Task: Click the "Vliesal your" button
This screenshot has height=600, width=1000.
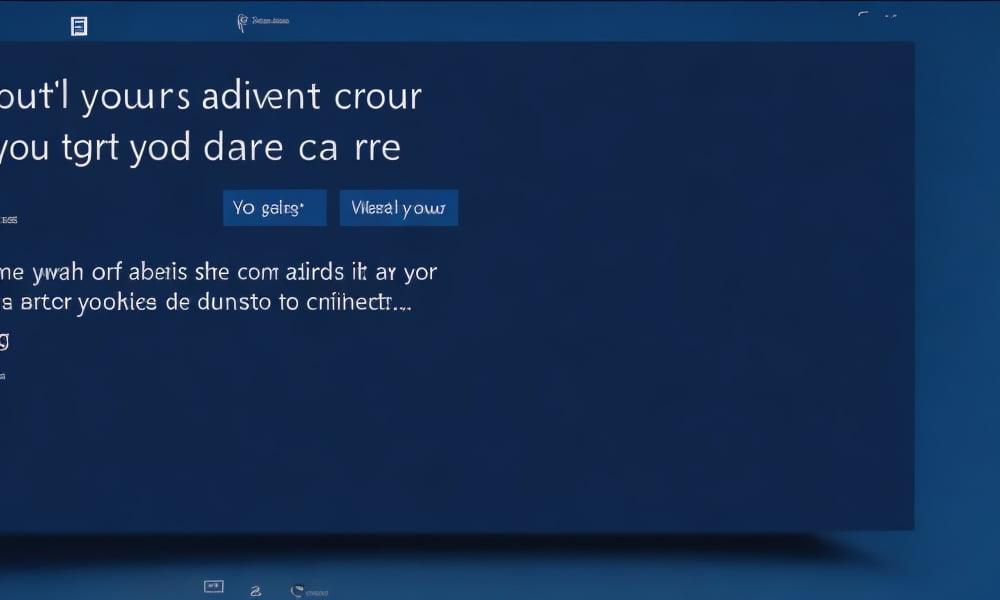Action: (x=399, y=208)
